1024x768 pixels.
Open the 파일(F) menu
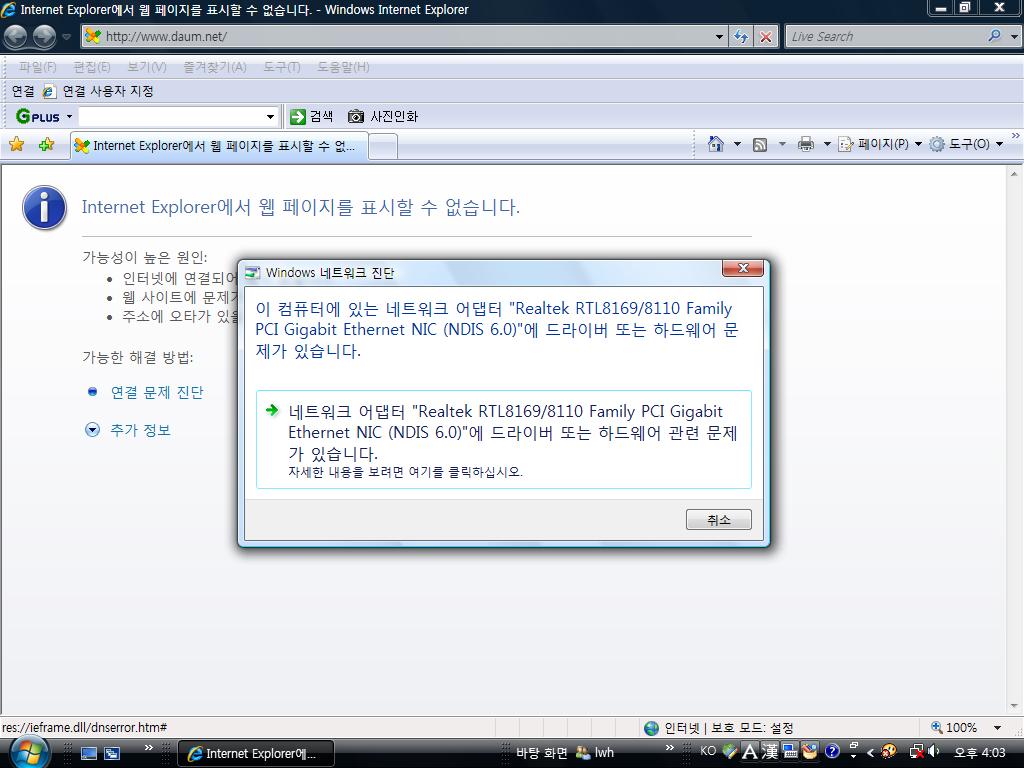click(37, 67)
